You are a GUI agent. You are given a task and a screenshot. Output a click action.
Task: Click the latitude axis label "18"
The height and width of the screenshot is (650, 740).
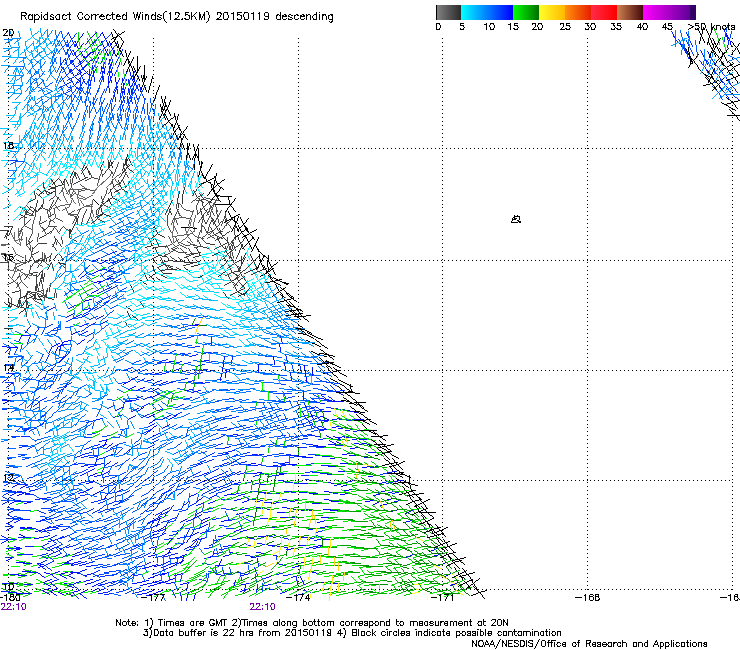(x=8, y=145)
